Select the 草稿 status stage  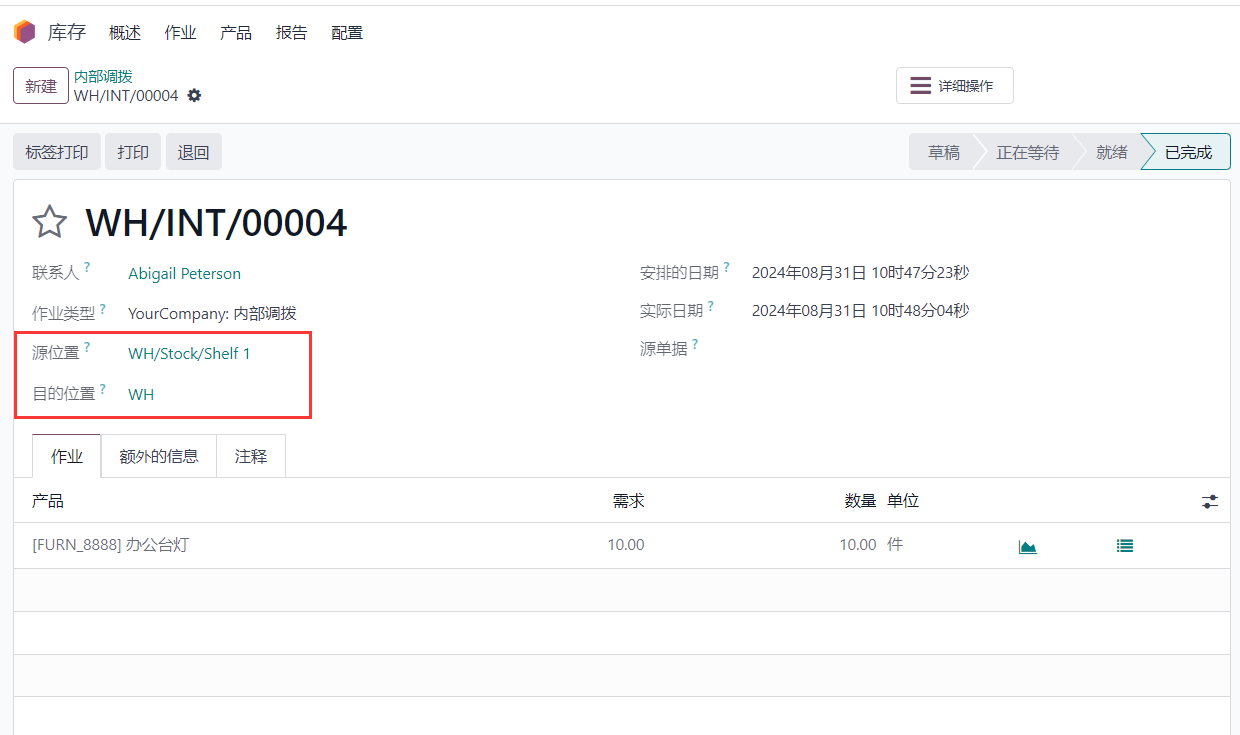(943, 152)
